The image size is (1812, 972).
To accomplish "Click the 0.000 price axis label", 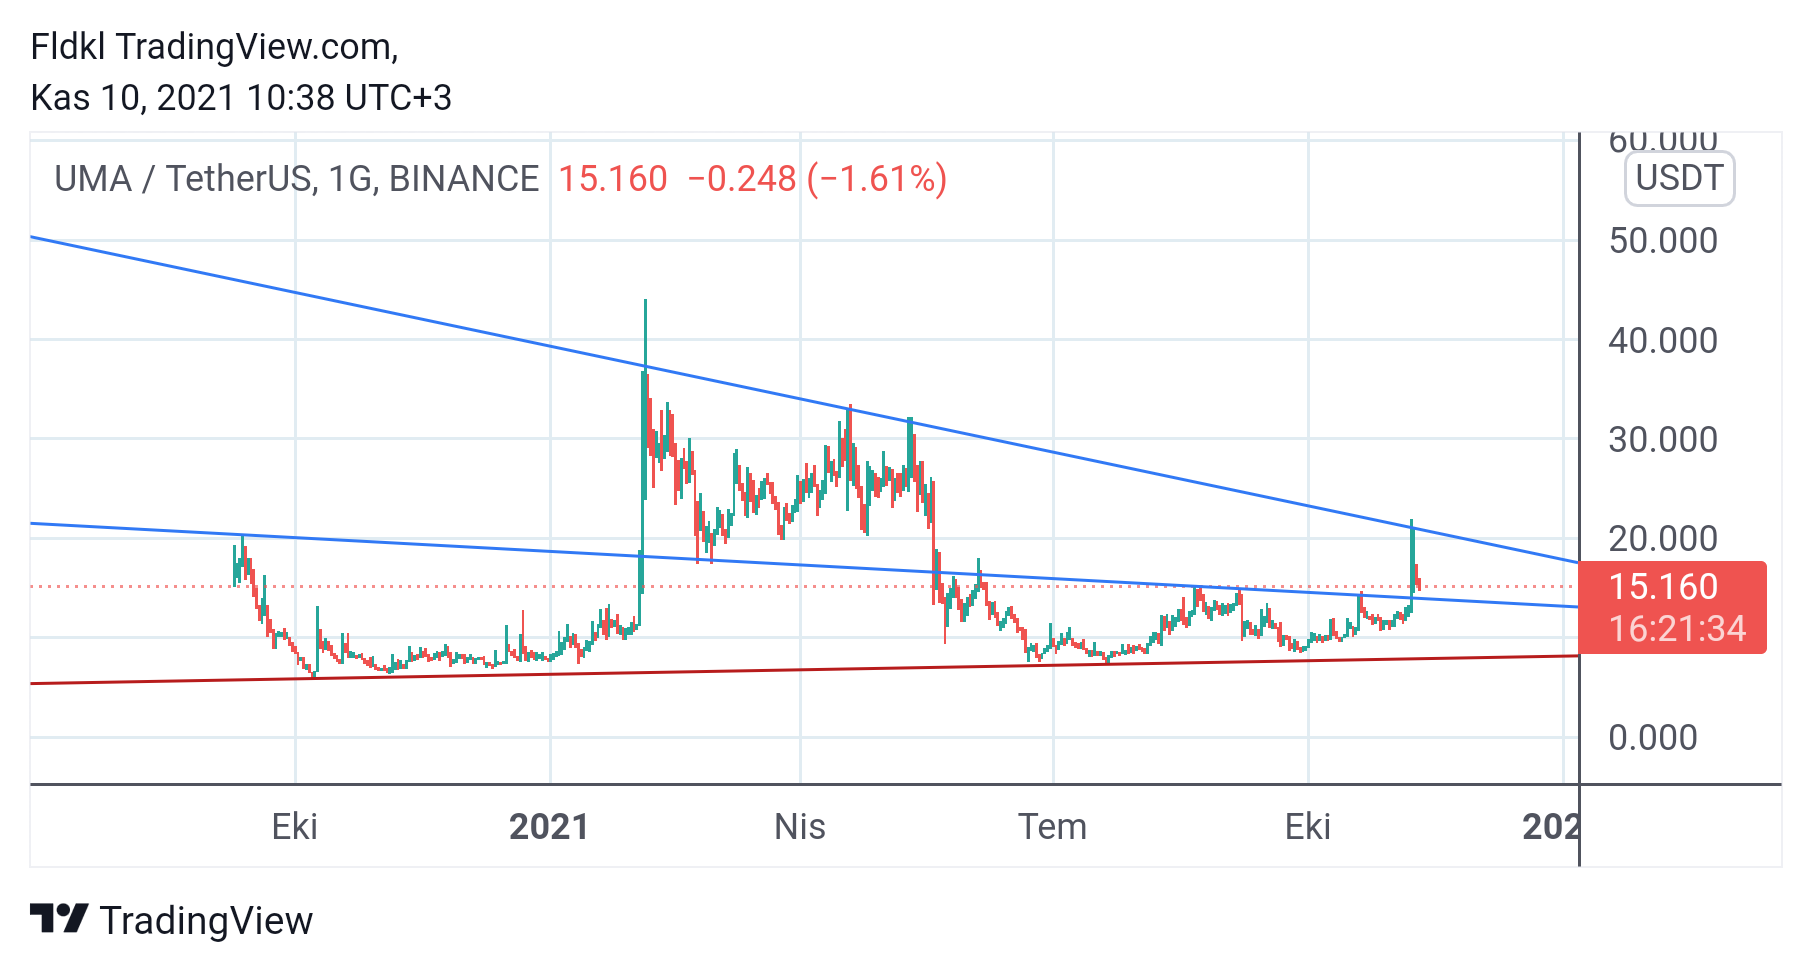I will tap(1653, 738).
